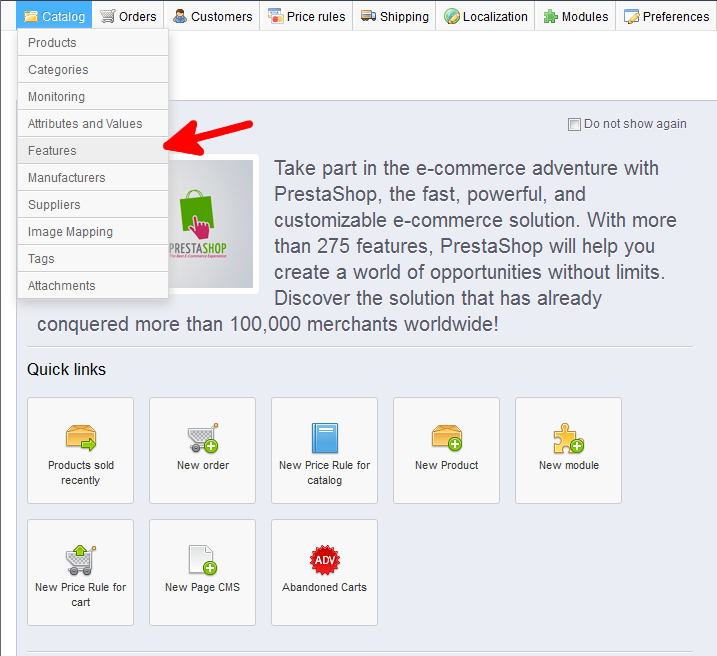
Task: Click New module link text
Action: point(569,465)
